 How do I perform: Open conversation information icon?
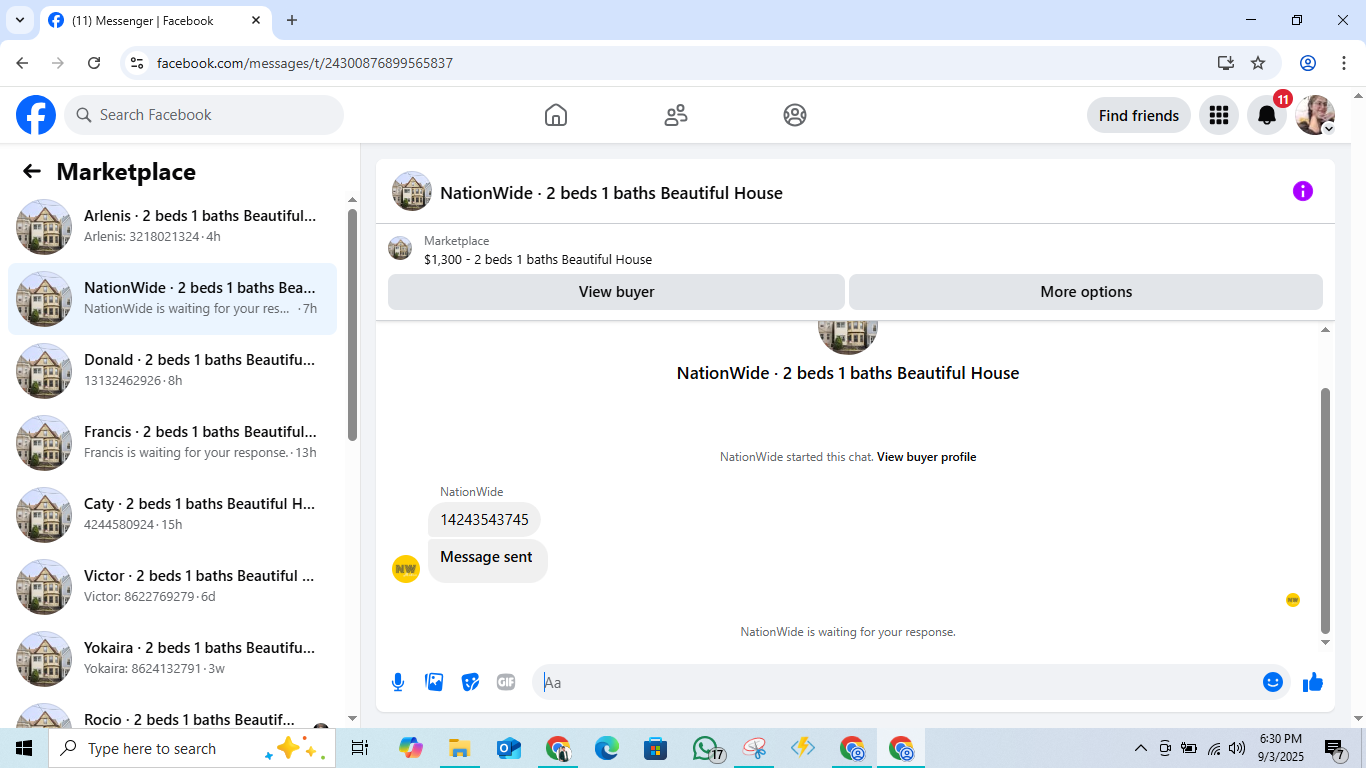[1303, 191]
